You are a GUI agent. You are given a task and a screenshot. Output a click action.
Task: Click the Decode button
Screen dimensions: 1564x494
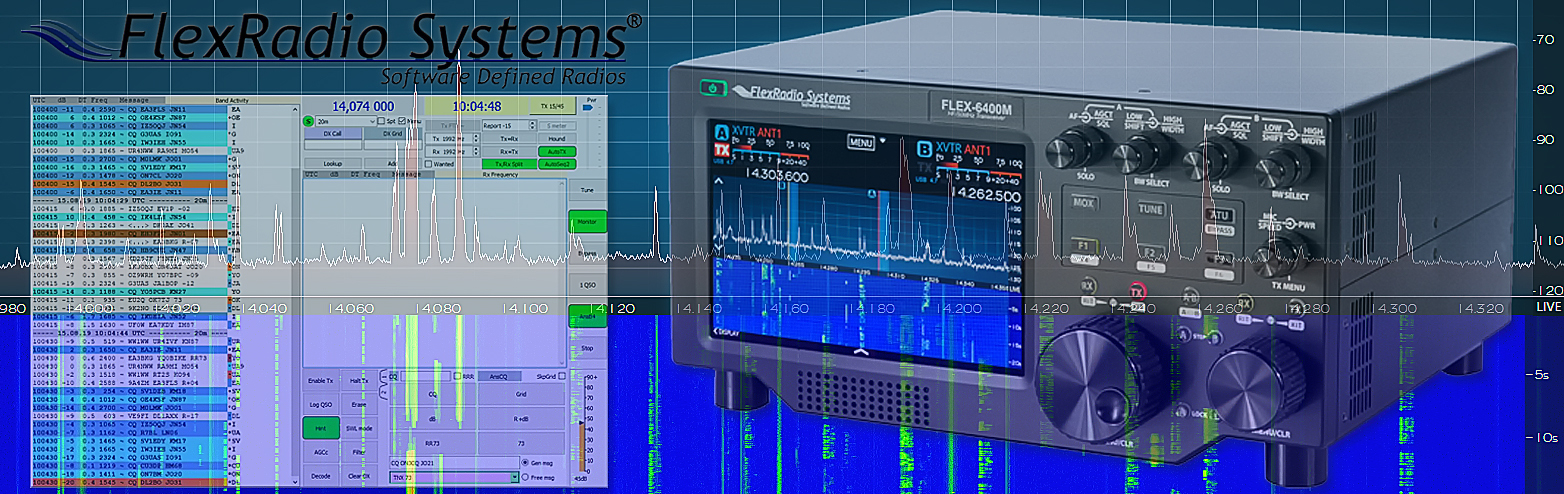[321, 476]
